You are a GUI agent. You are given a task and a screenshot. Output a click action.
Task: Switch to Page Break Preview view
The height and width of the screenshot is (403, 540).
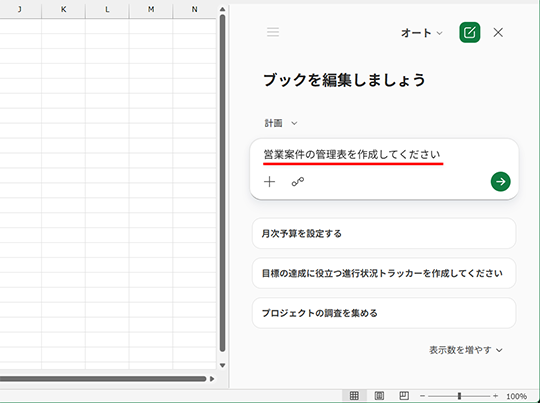tap(404, 396)
